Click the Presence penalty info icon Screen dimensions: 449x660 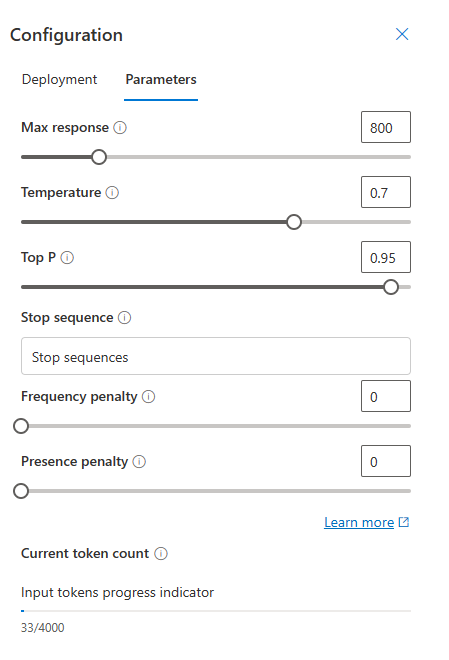[139, 462]
